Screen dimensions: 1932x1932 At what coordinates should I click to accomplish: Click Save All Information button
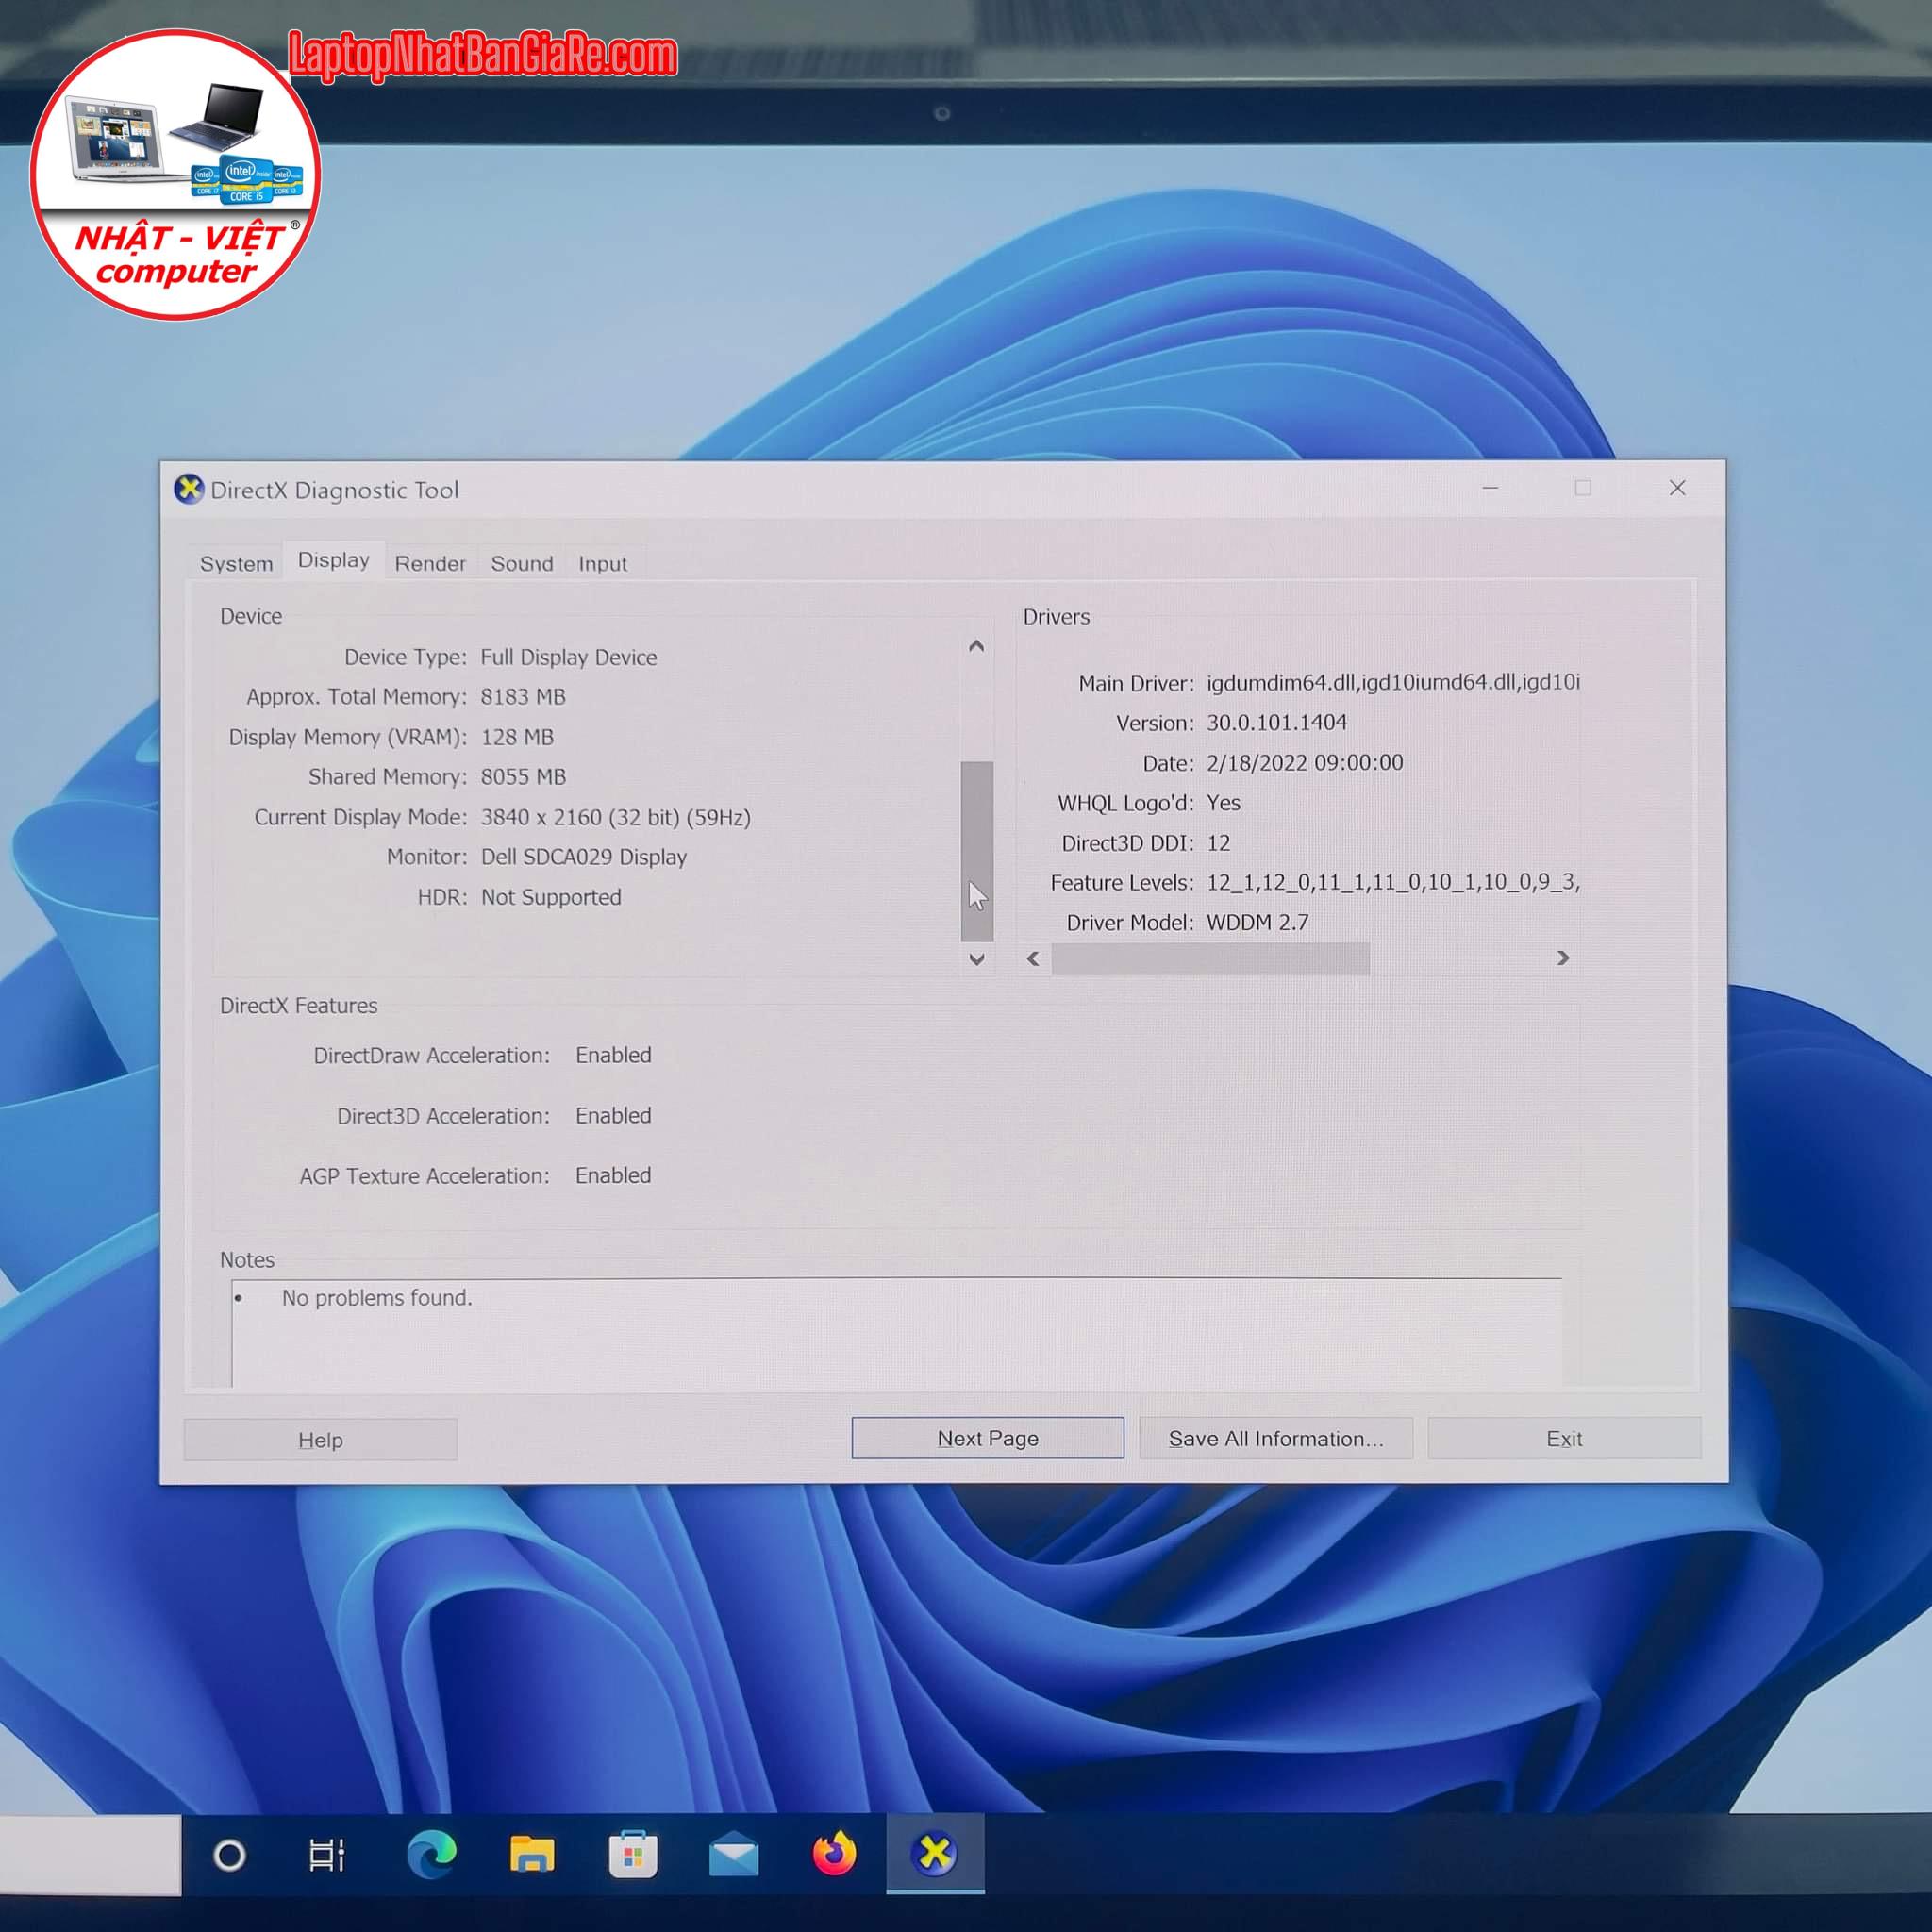click(1275, 1438)
